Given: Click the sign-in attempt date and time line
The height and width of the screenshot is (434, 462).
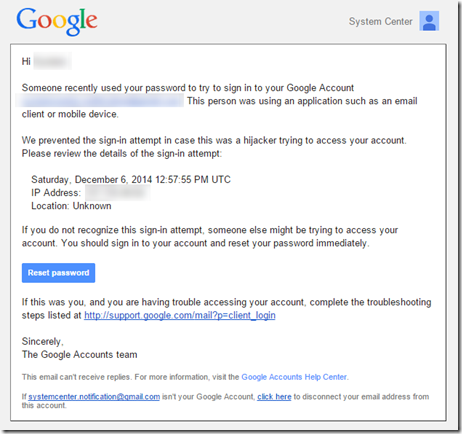Looking at the screenshot, I should coord(131,180).
